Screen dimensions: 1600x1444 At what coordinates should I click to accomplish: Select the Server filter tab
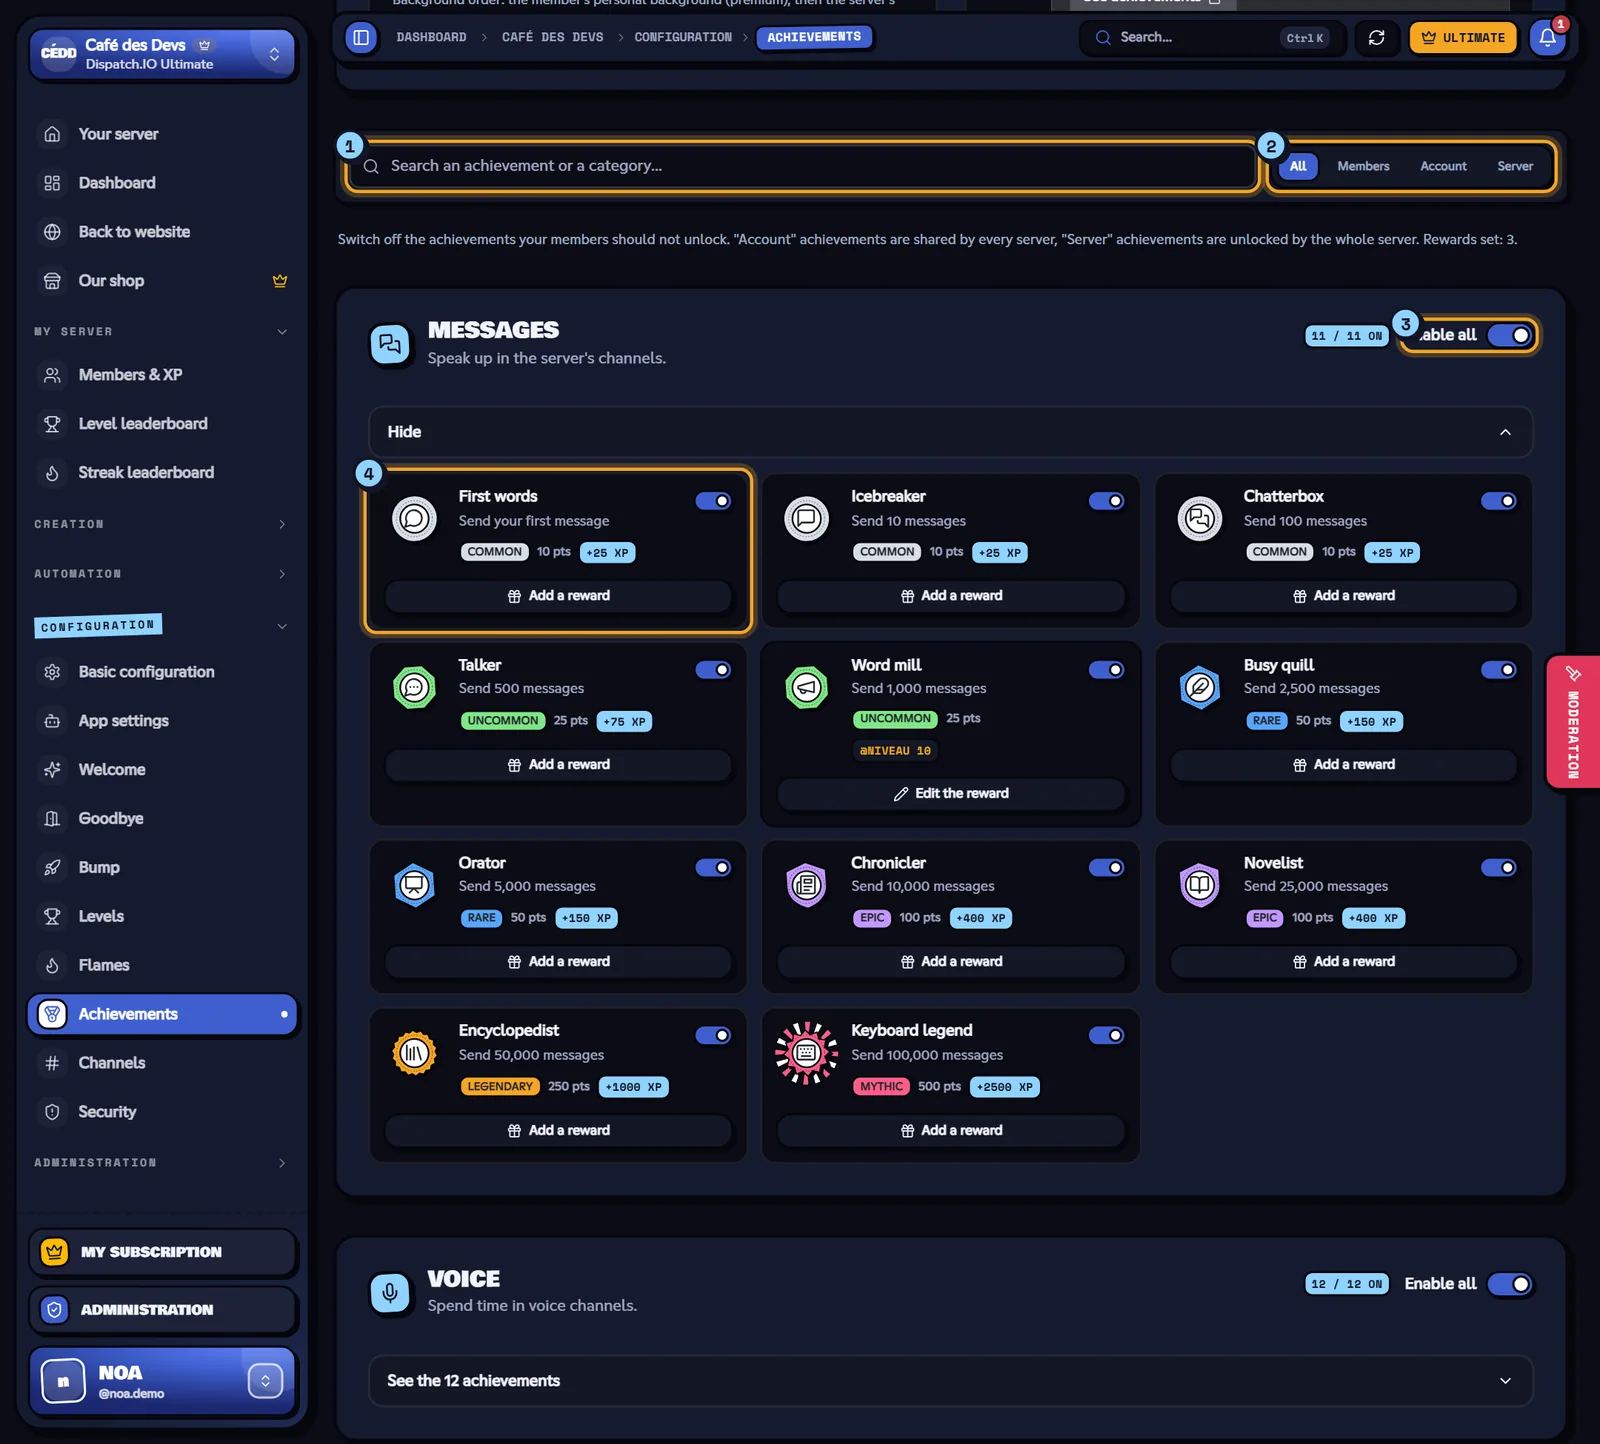tap(1515, 166)
